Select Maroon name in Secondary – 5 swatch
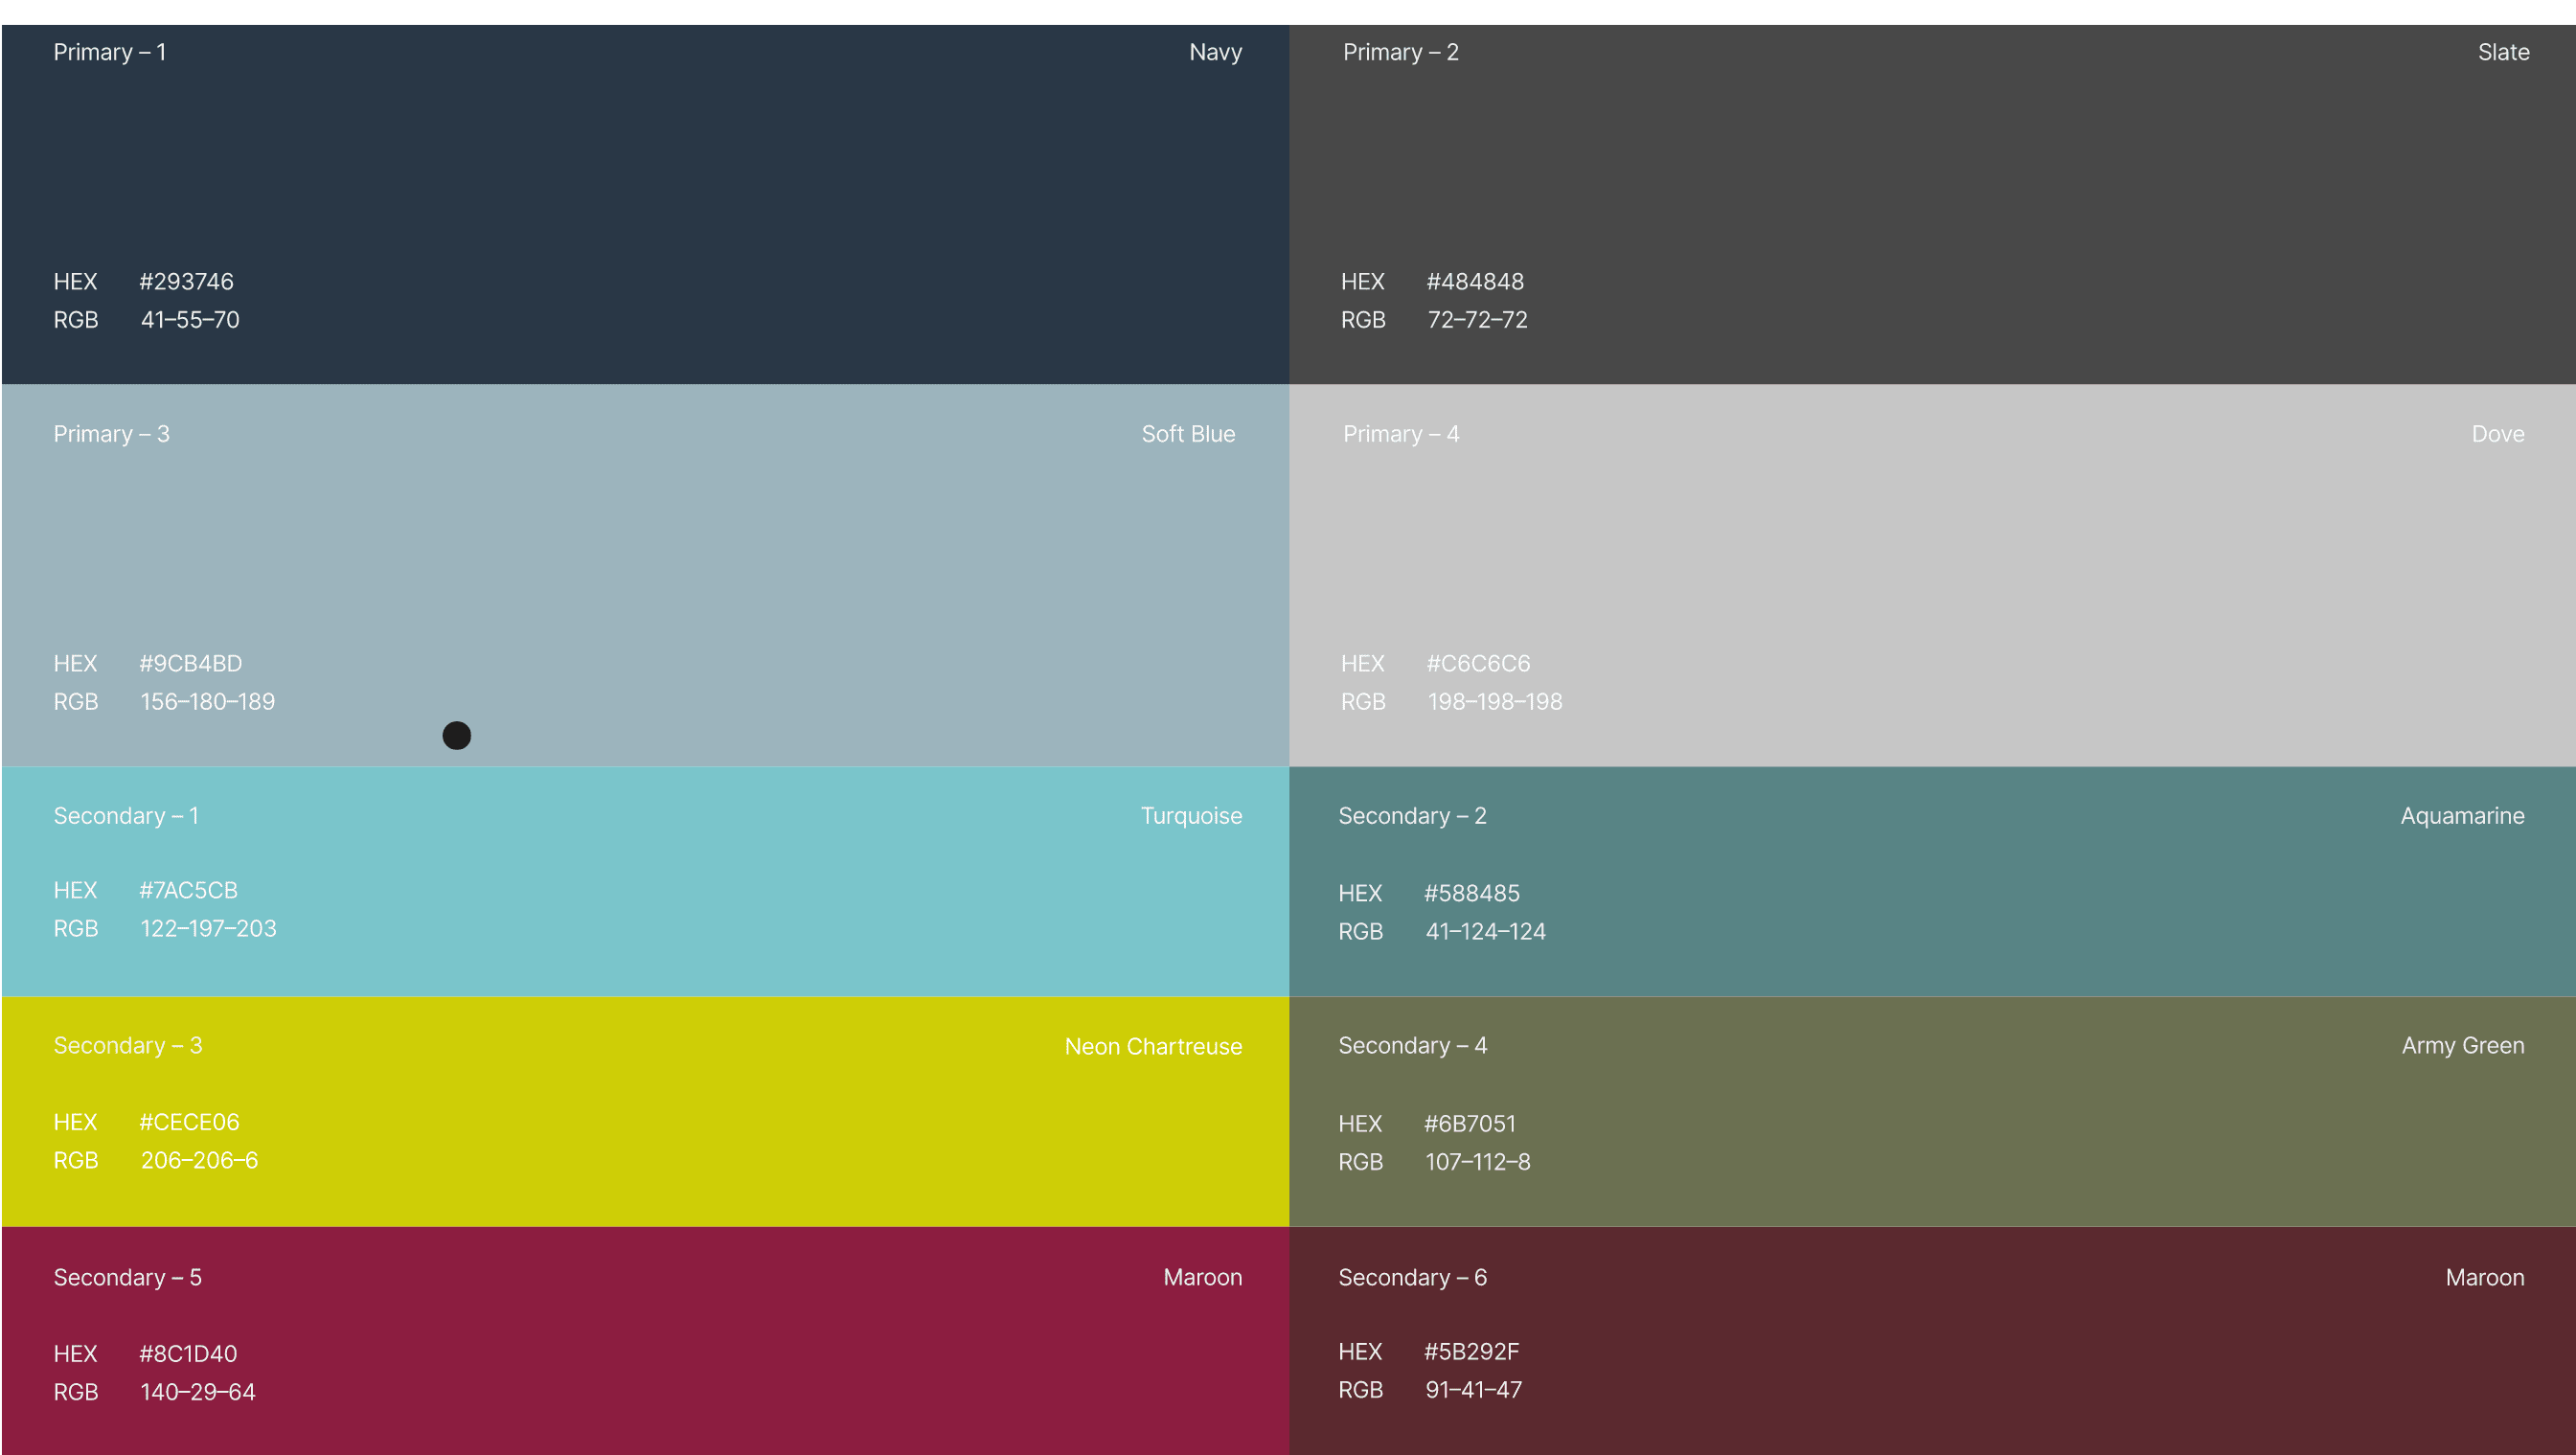Screen dimensions: 2576x1455 [1202, 1278]
